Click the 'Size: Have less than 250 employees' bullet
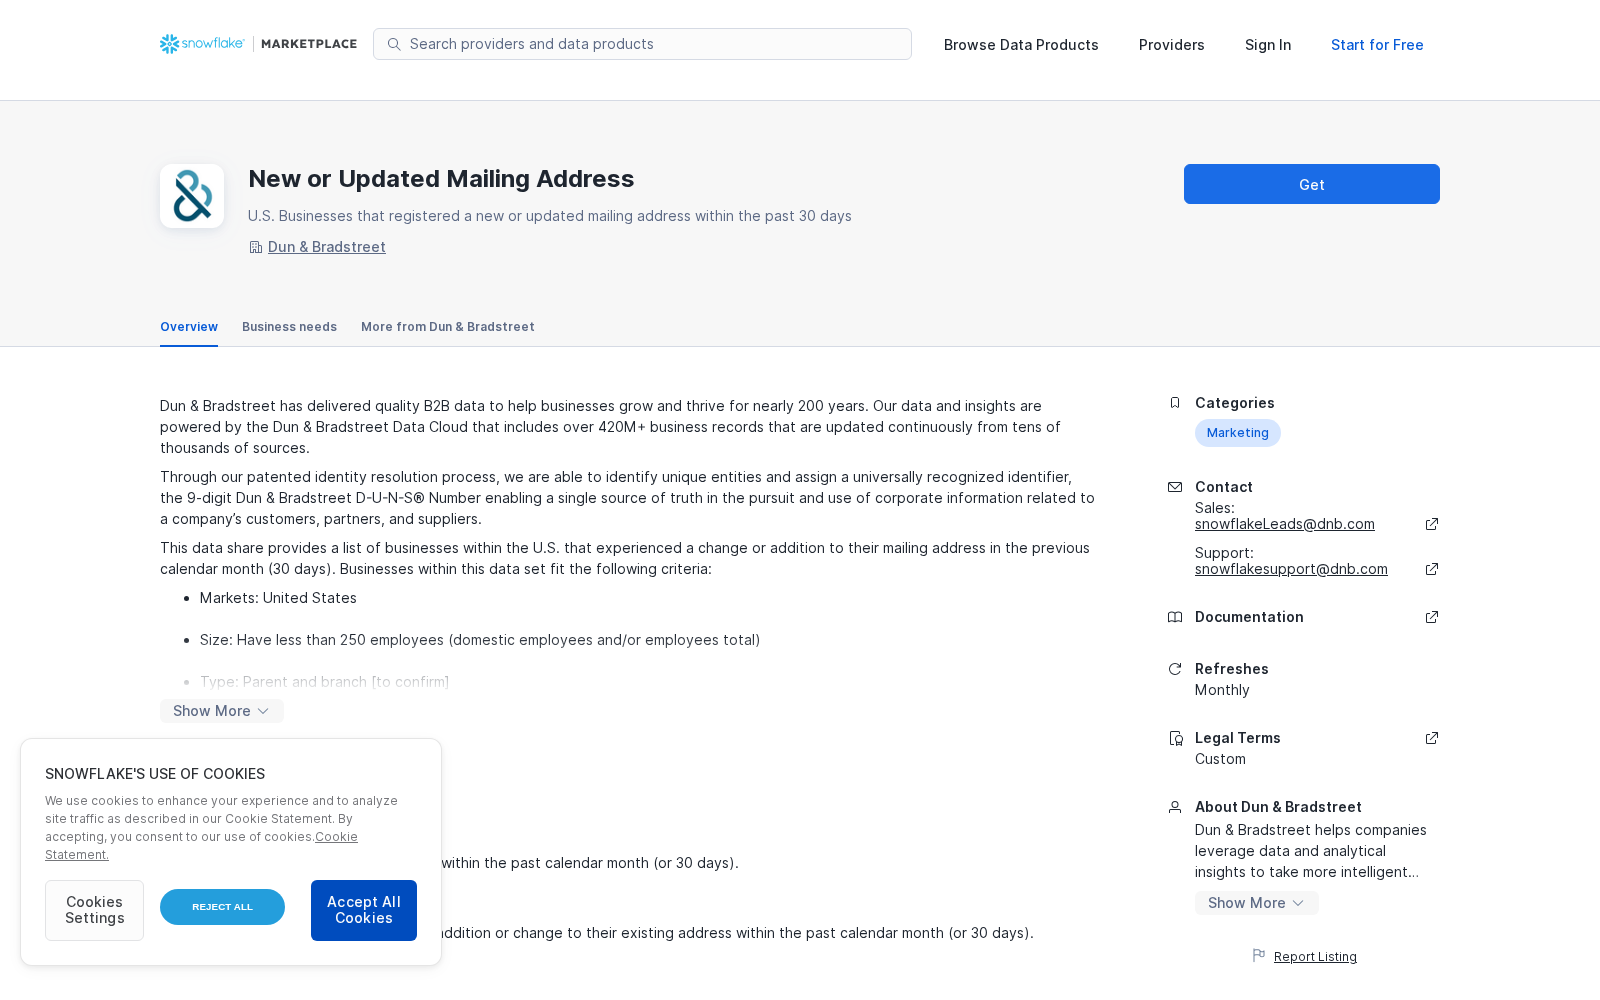This screenshot has height=1000, width=1600. [480, 640]
